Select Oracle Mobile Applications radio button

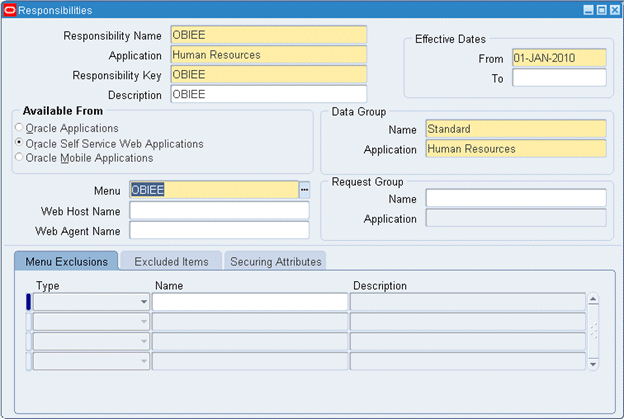coord(19,157)
